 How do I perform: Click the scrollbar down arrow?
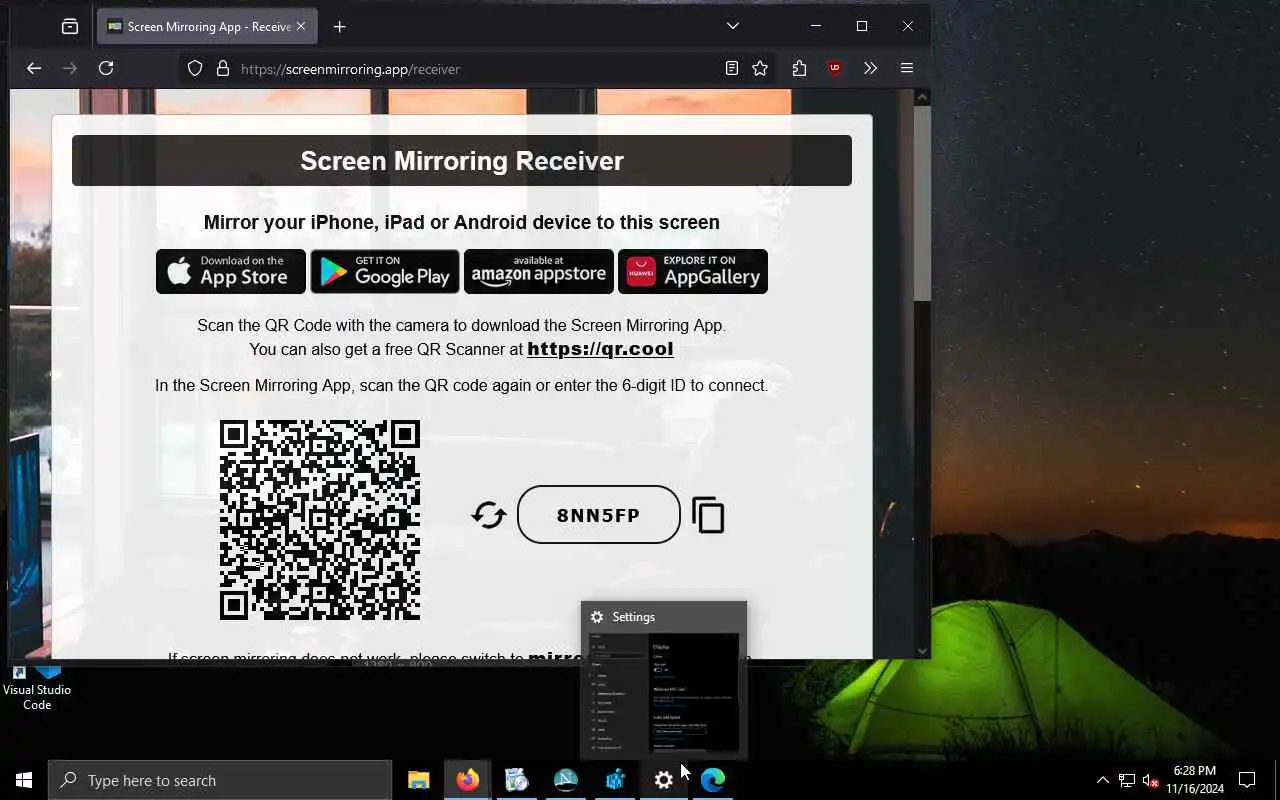point(922,651)
